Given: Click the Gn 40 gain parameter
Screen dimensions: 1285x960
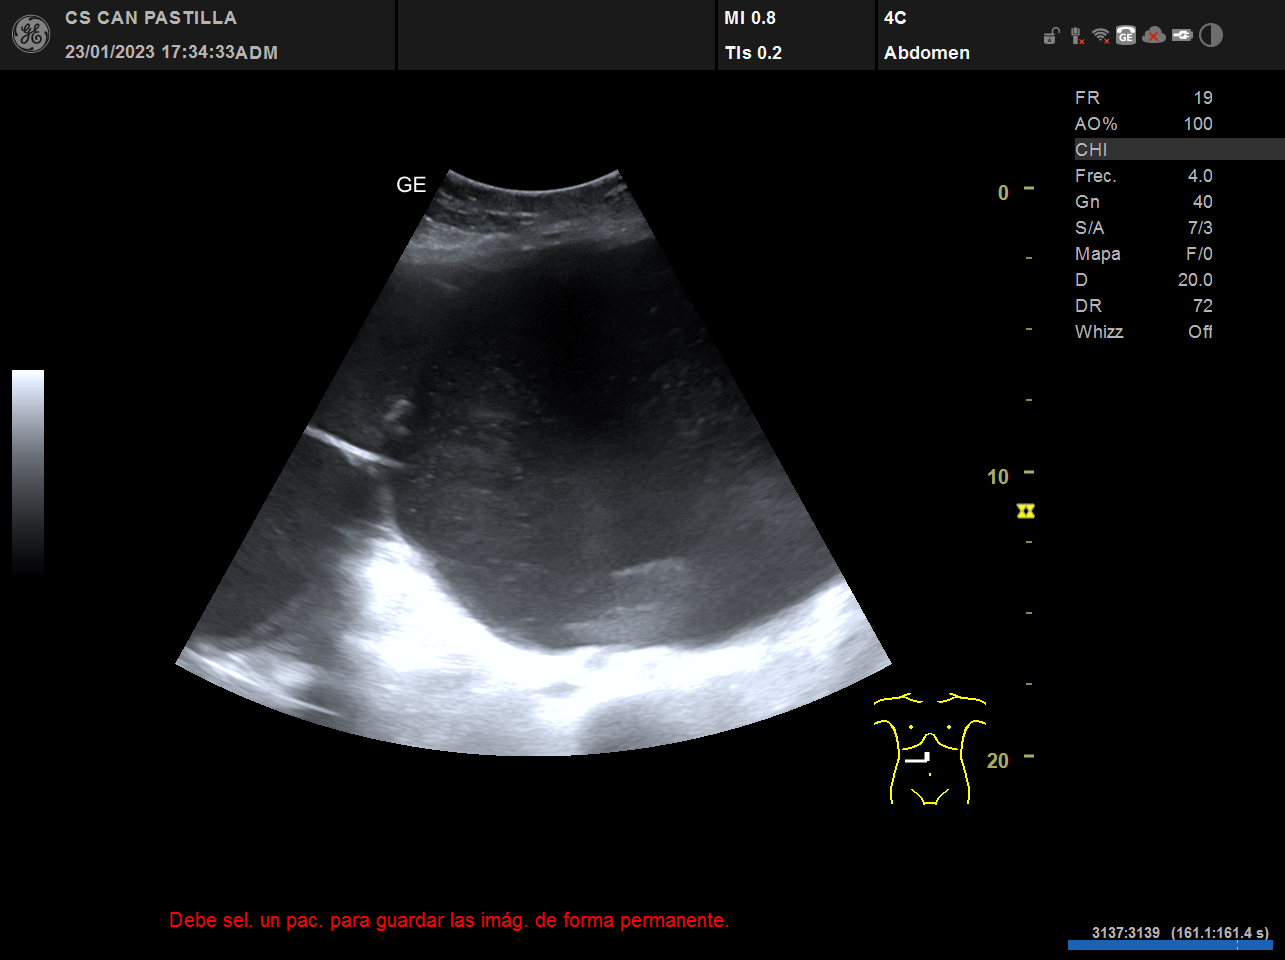Looking at the screenshot, I should [1143, 202].
